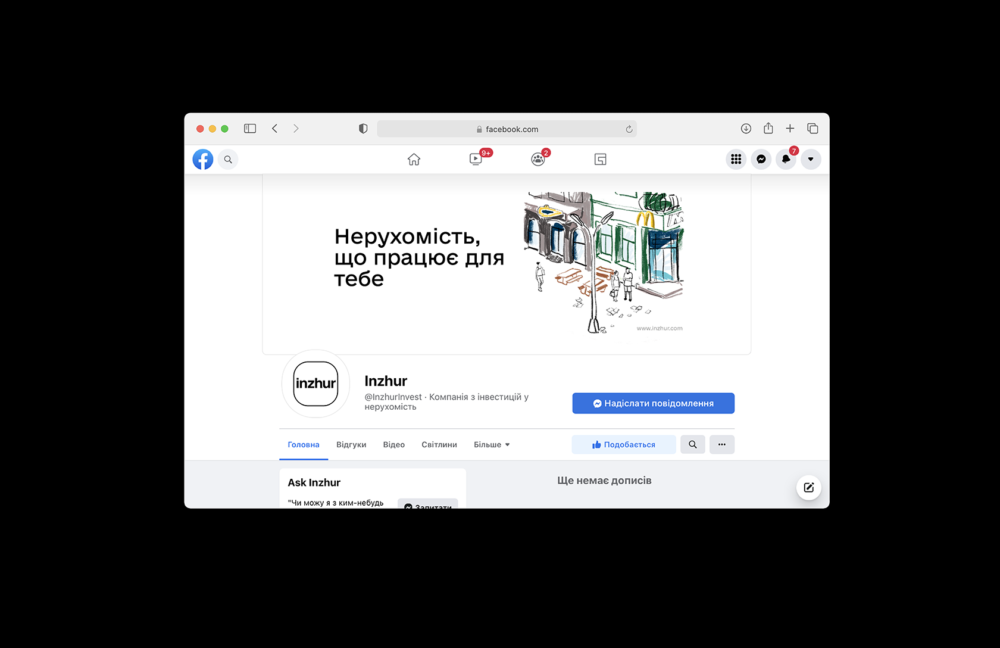Image resolution: width=1000 pixels, height=648 pixels.
Task: Open page options three-dots menu
Action: click(x=722, y=444)
